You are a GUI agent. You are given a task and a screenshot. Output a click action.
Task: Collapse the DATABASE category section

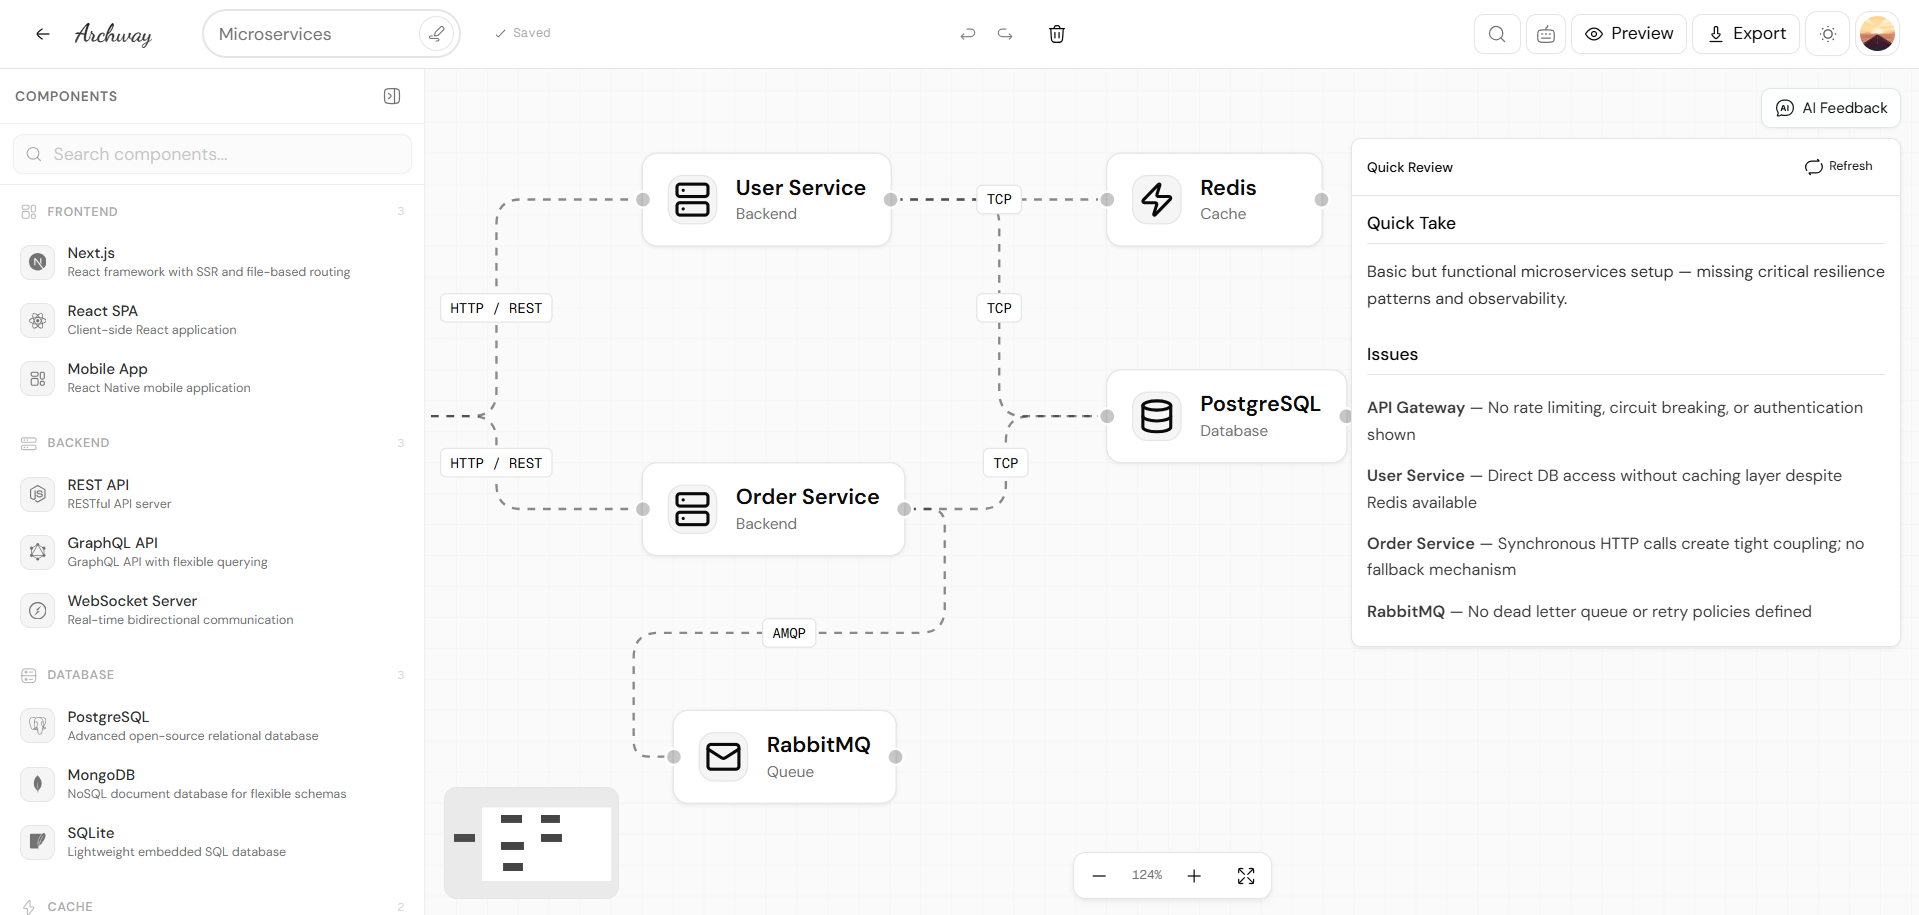coord(80,675)
